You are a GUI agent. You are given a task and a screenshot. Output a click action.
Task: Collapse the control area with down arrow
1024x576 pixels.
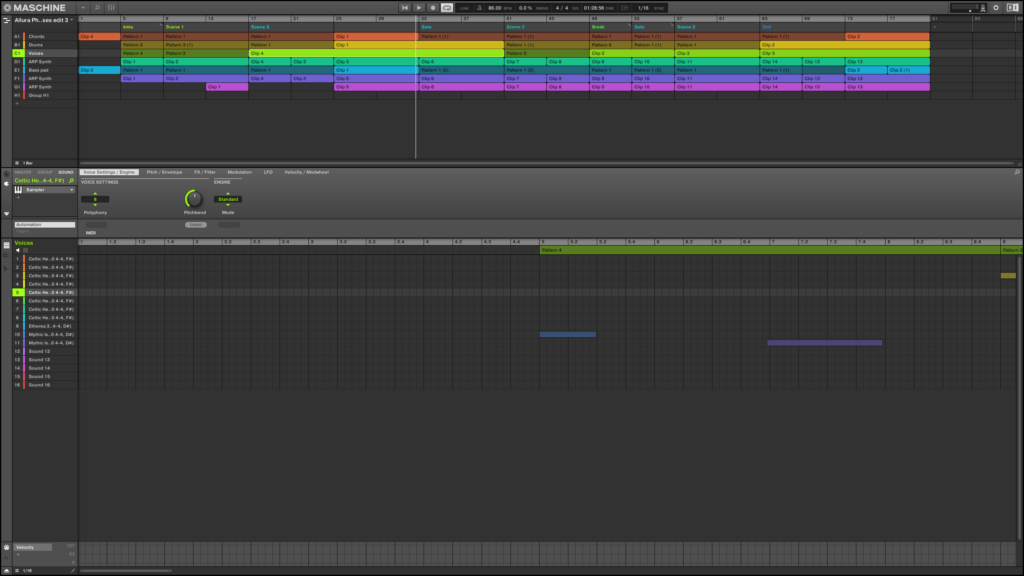(7, 214)
